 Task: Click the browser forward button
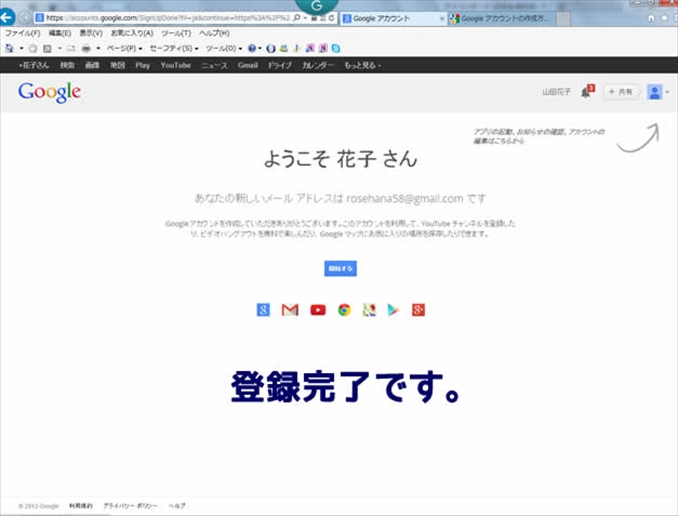point(25,18)
